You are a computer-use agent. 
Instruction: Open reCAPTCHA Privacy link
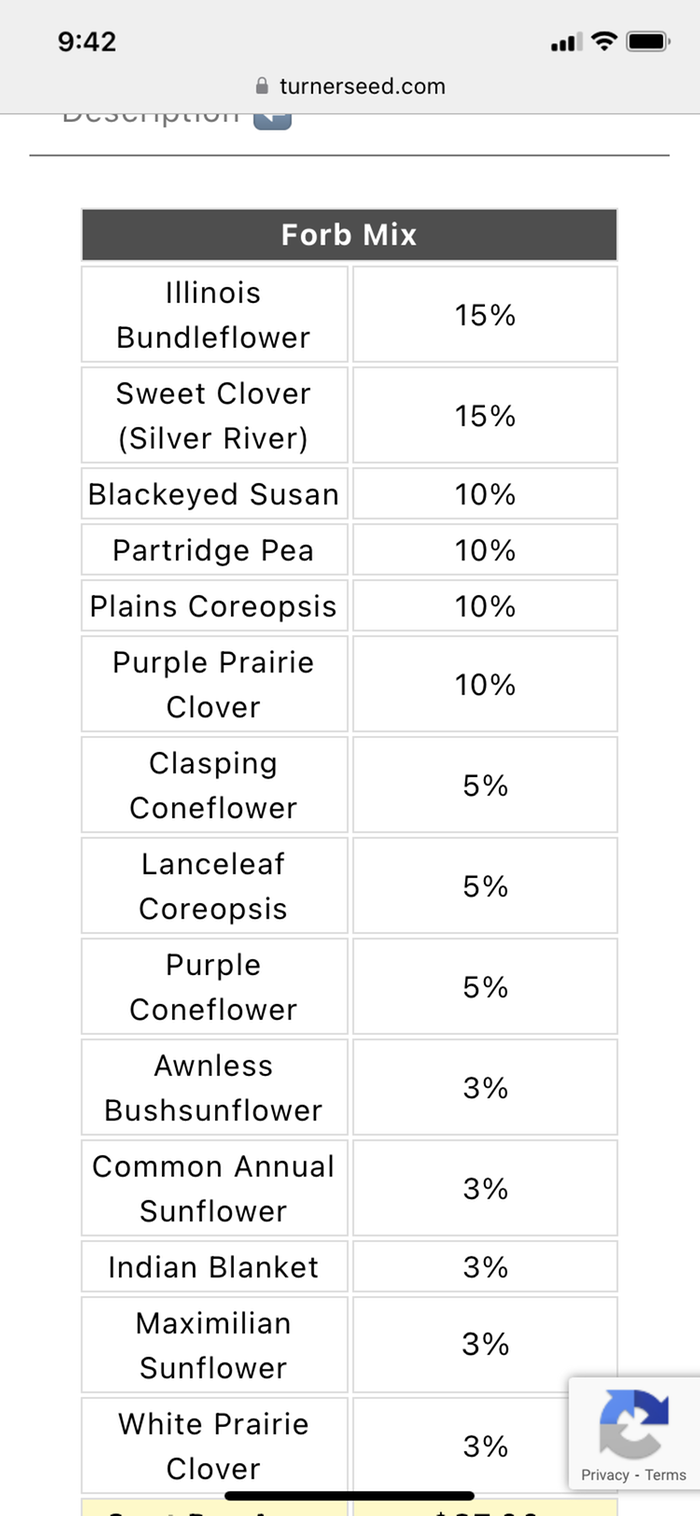point(605,1475)
